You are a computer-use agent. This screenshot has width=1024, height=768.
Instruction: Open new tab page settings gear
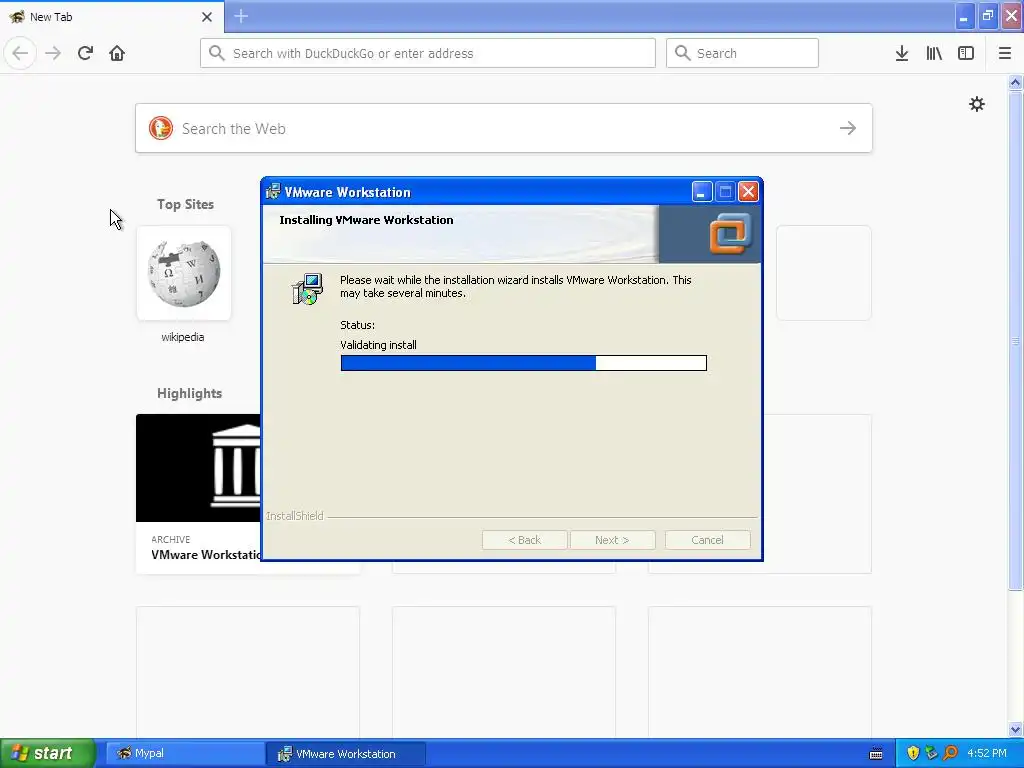[x=976, y=104]
